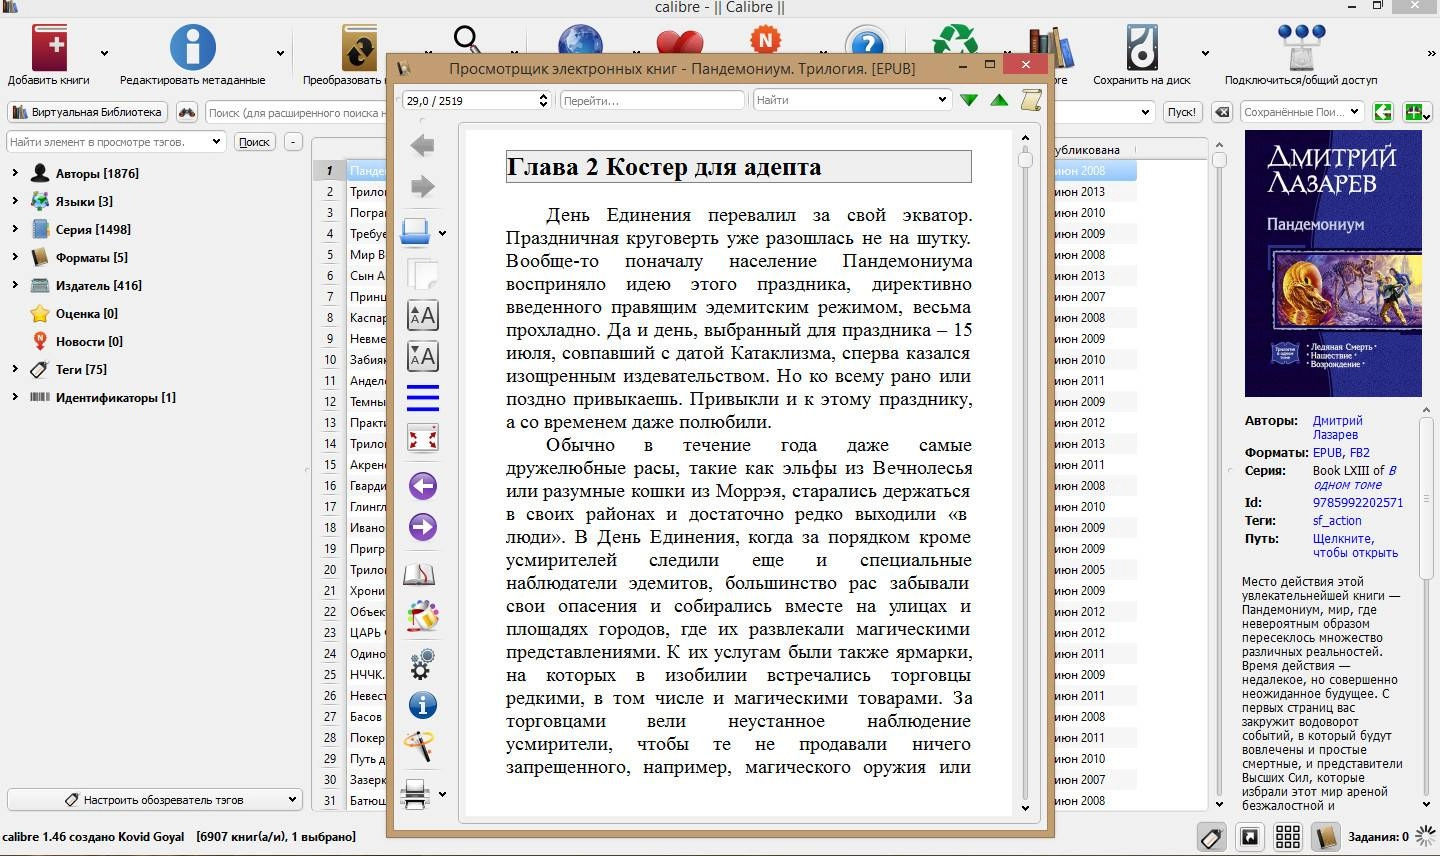Expand the Теги [75] tree node

tap(15, 369)
